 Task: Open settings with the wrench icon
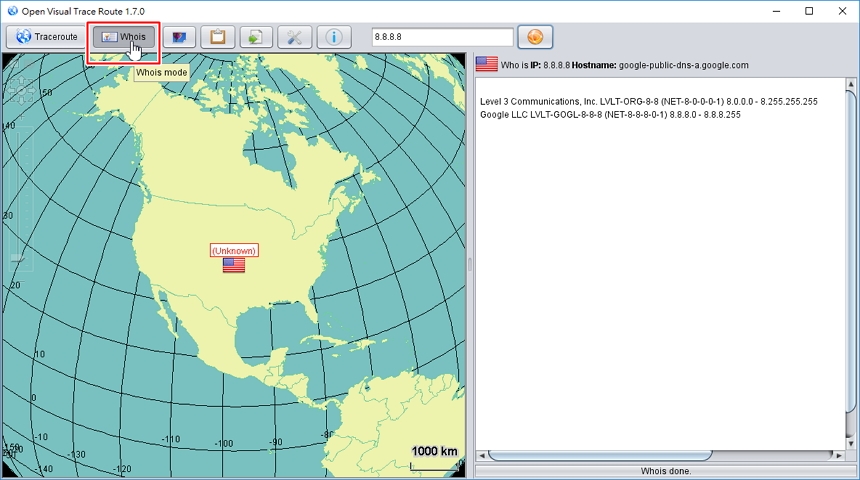(x=295, y=37)
